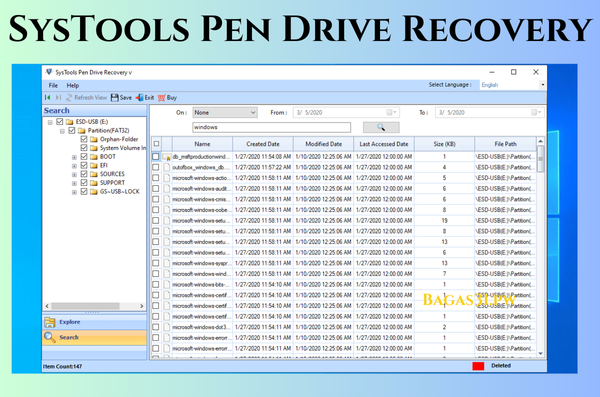Click the SysTools app logo in title bar
The width and height of the screenshot is (600, 397).
(49, 72)
